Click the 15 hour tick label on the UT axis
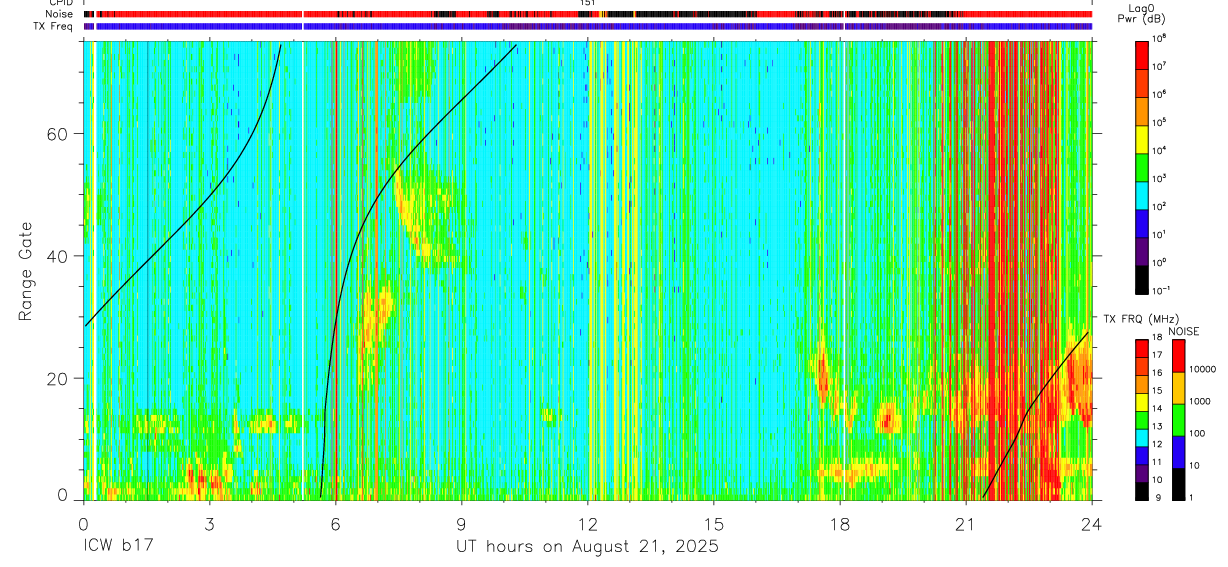 point(714,524)
